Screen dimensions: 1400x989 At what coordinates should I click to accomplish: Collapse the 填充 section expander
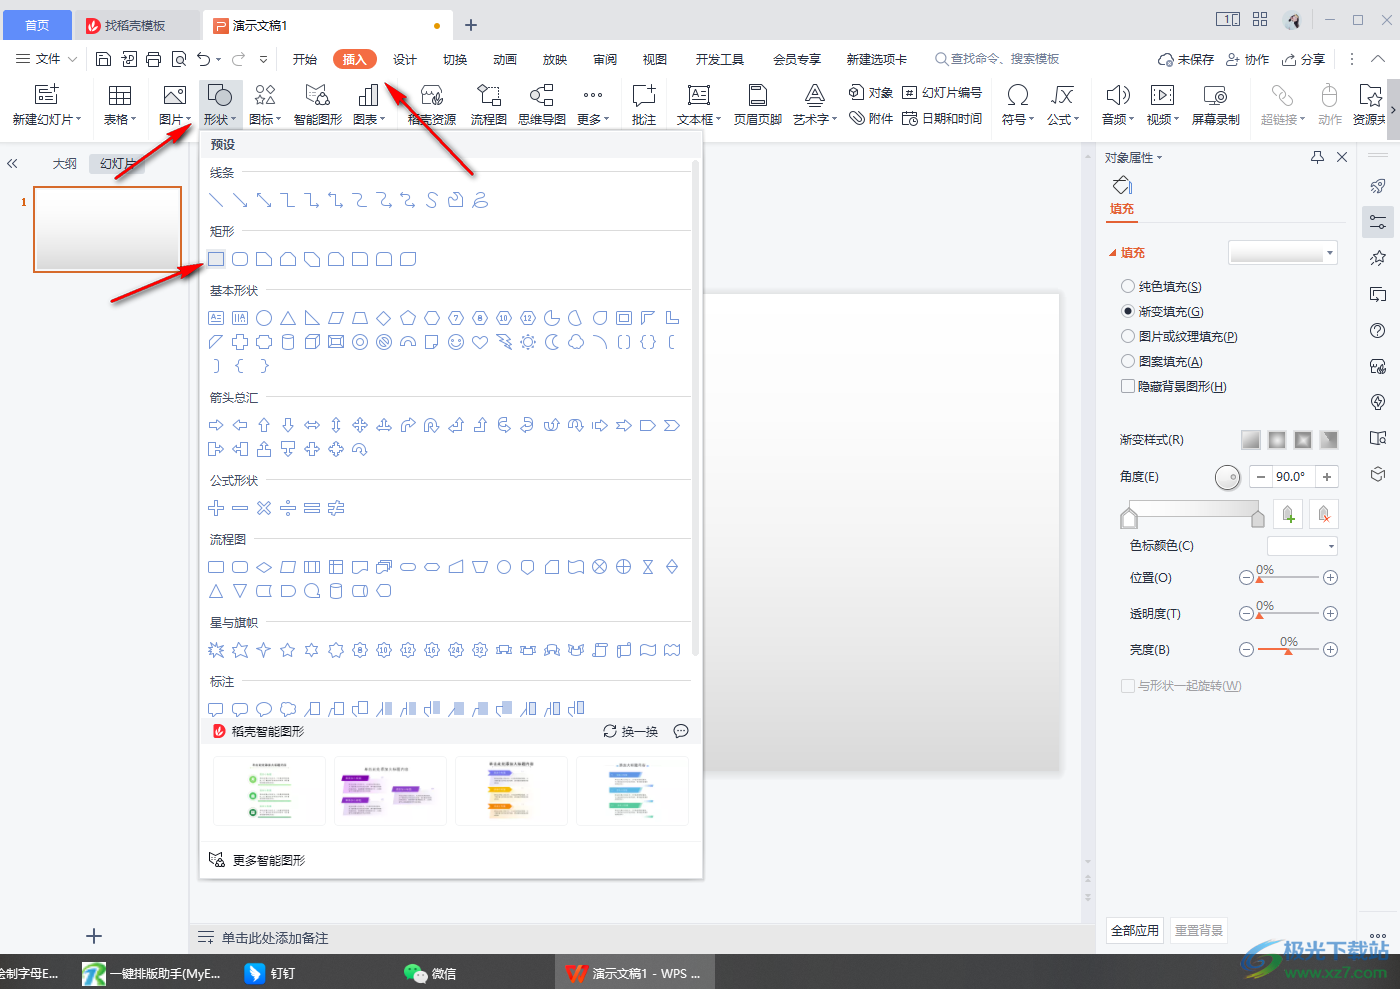(x=1113, y=253)
